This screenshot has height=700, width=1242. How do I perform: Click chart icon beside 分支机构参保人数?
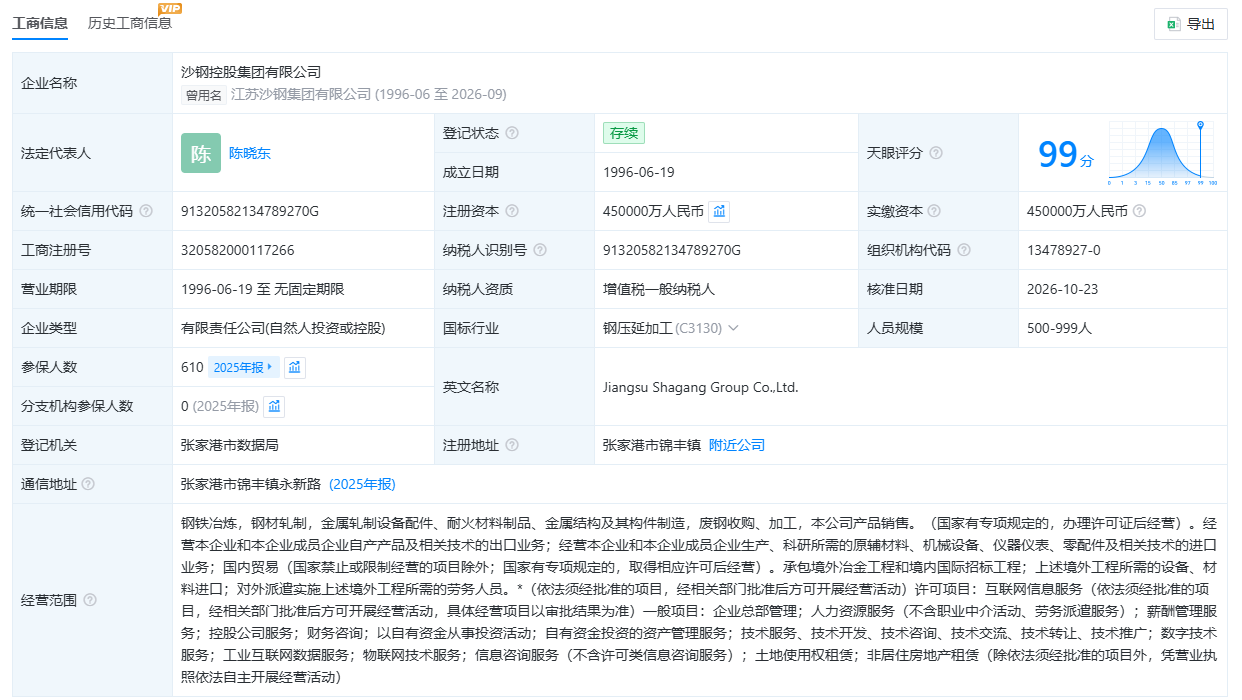(x=275, y=406)
